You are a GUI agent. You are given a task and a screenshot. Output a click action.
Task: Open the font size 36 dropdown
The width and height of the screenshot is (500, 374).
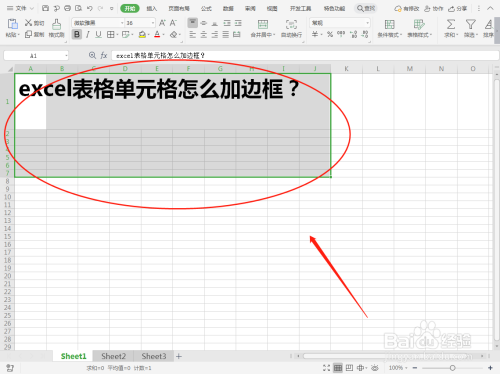tap(153, 23)
